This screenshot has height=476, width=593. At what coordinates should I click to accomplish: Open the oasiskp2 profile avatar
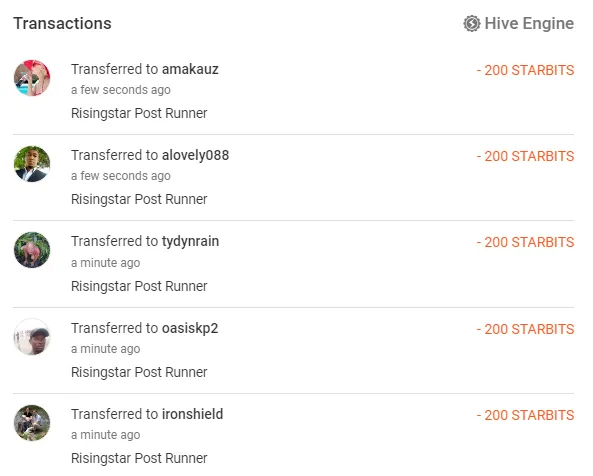[32, 337]
